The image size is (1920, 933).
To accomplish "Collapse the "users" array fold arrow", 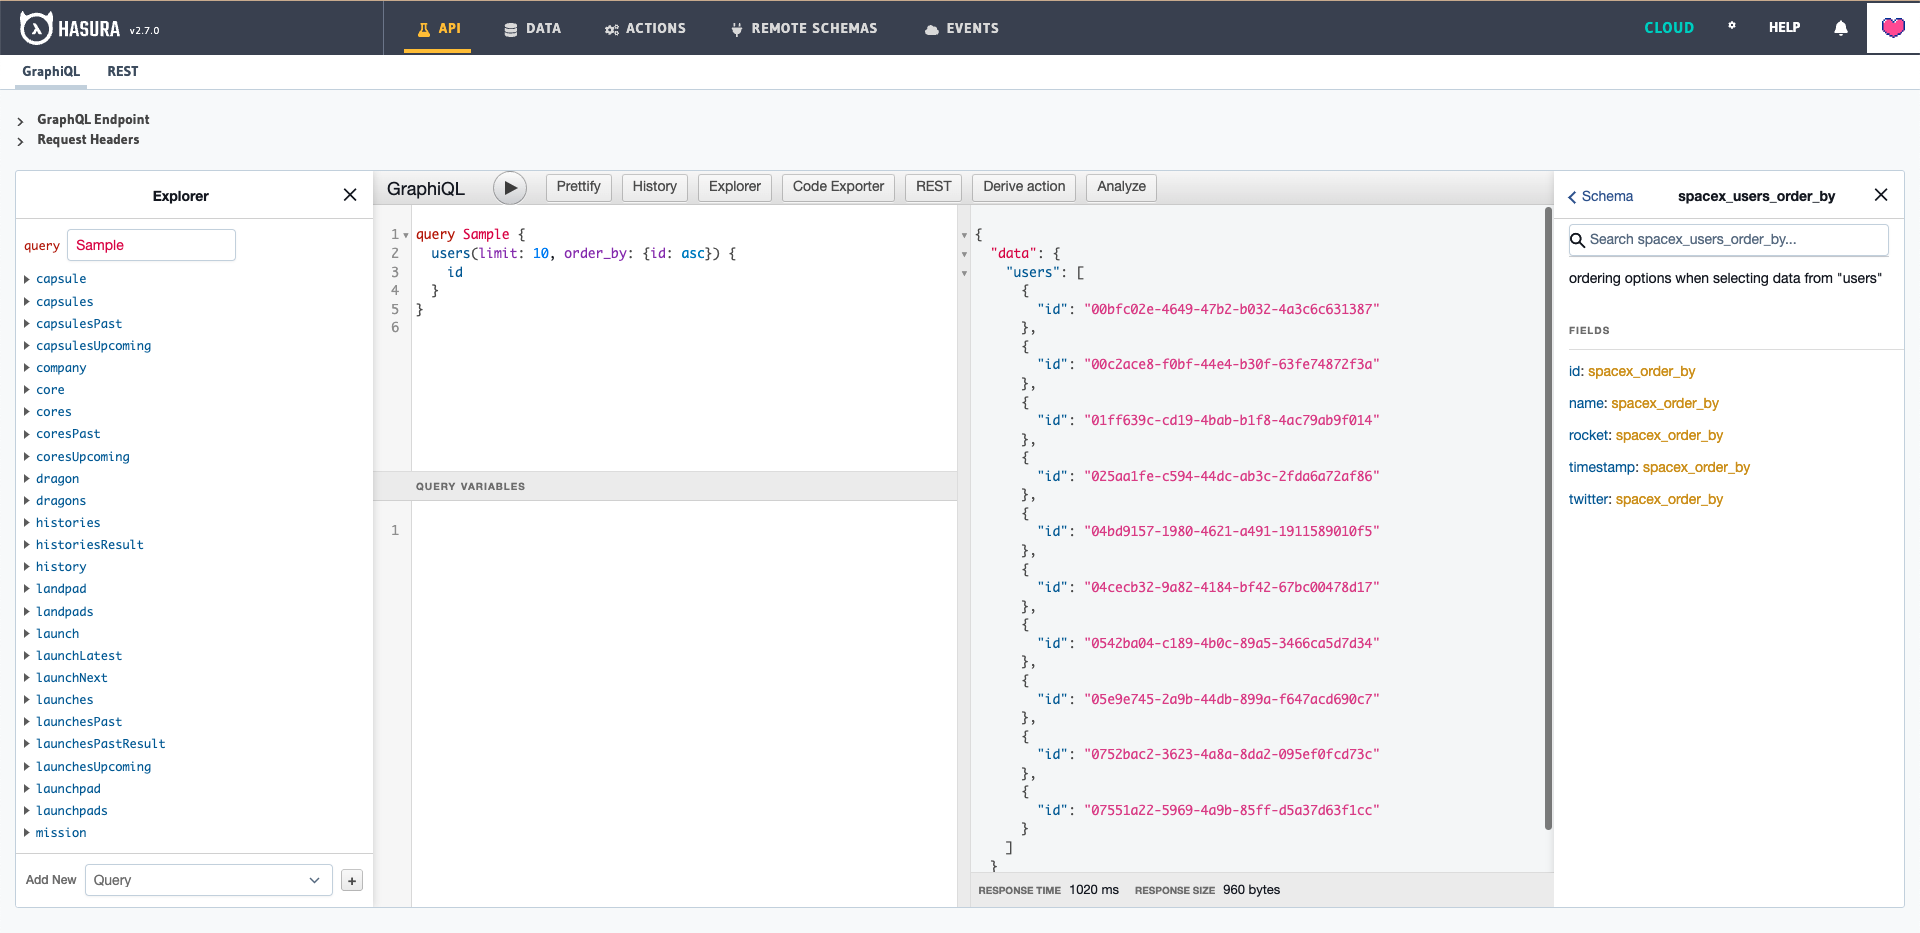I will (x=964, y=273).
